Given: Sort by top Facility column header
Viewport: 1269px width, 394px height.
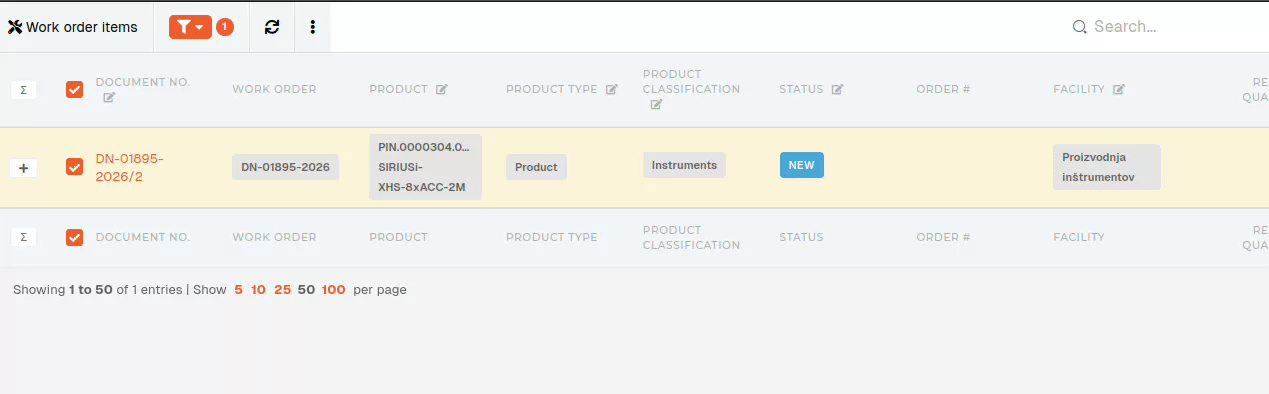Looking at the screenshot, I should 1078,89.
